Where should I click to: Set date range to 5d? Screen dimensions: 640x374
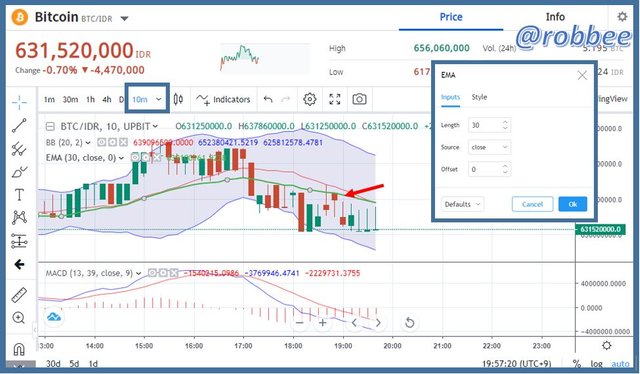pyautogui.click(x=74, y=363)
